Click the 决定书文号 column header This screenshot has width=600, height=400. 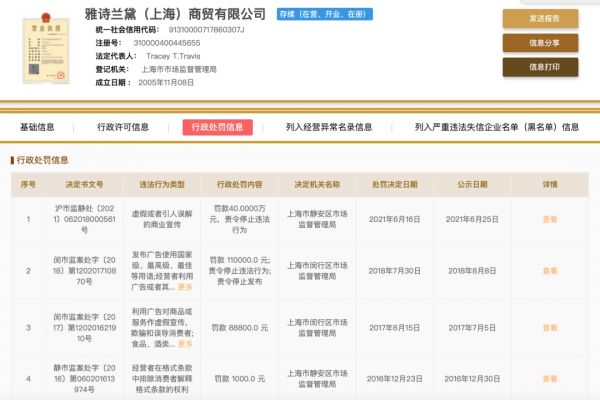coord(84,185)
